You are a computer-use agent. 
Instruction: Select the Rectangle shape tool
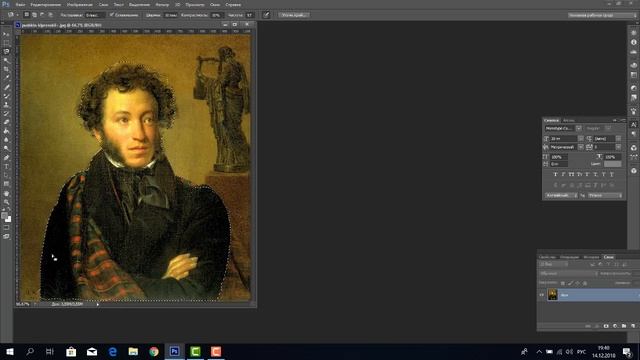(x=6, y=184)
